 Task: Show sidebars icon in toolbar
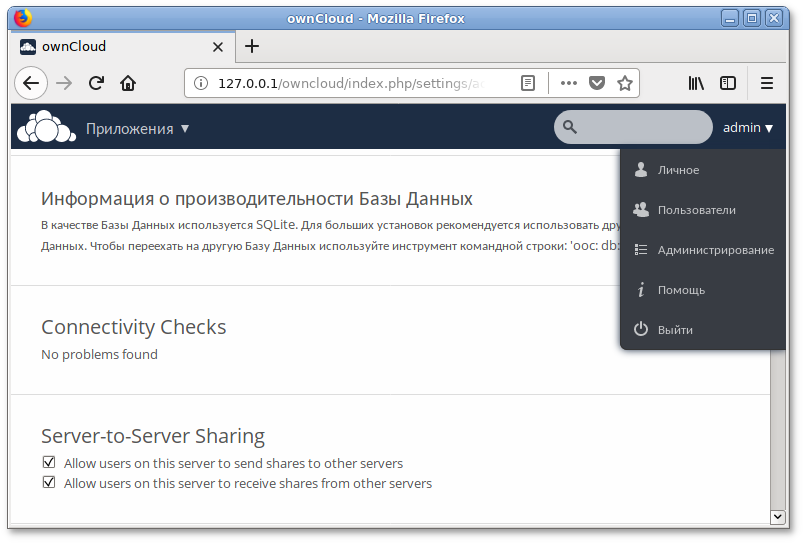click(729, 83)
